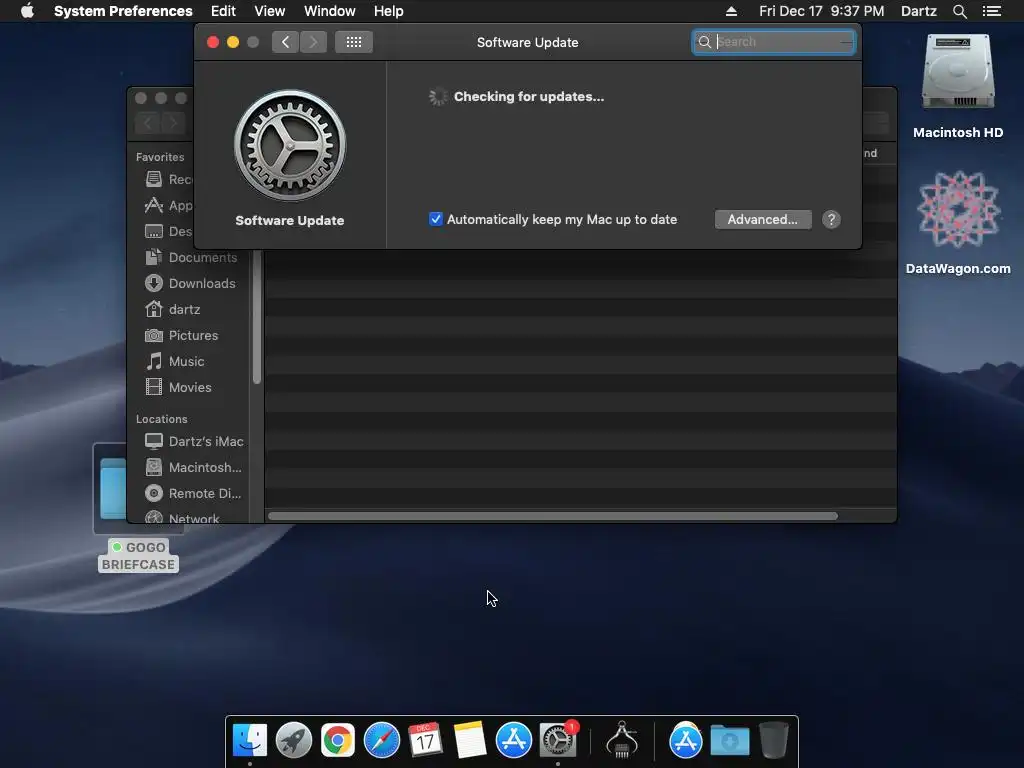Open the Help menu
Viewport: 1024px width, 768px height.
point(389,11)
